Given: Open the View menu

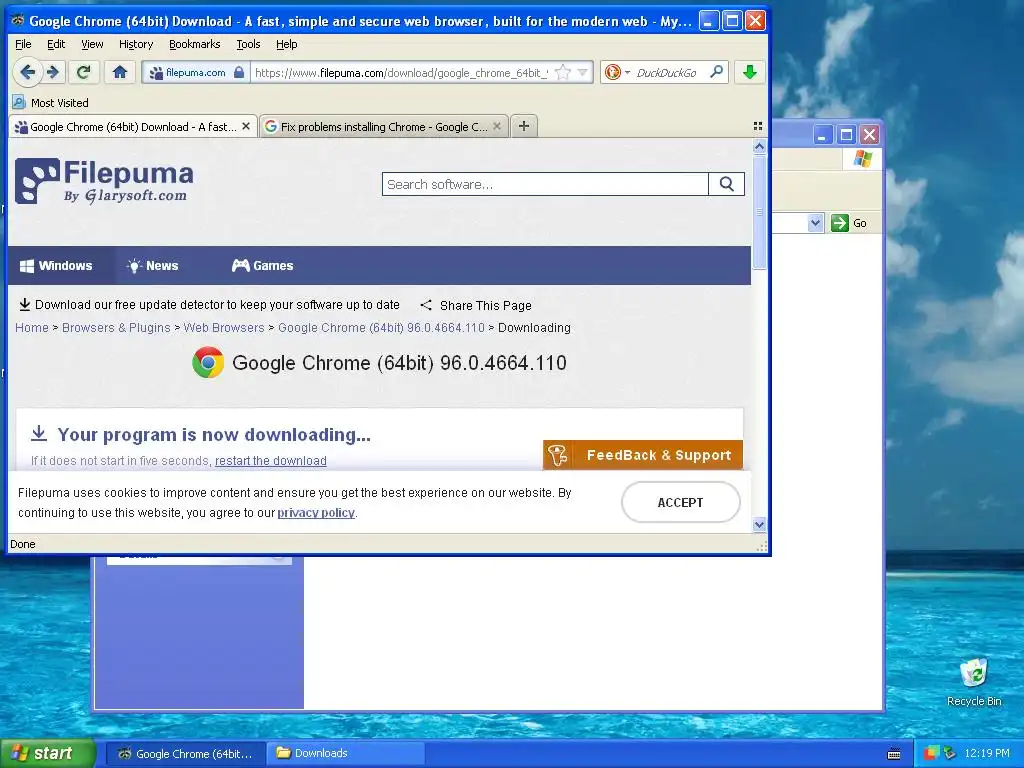Looking at the screenshot, I should (92, 44).
